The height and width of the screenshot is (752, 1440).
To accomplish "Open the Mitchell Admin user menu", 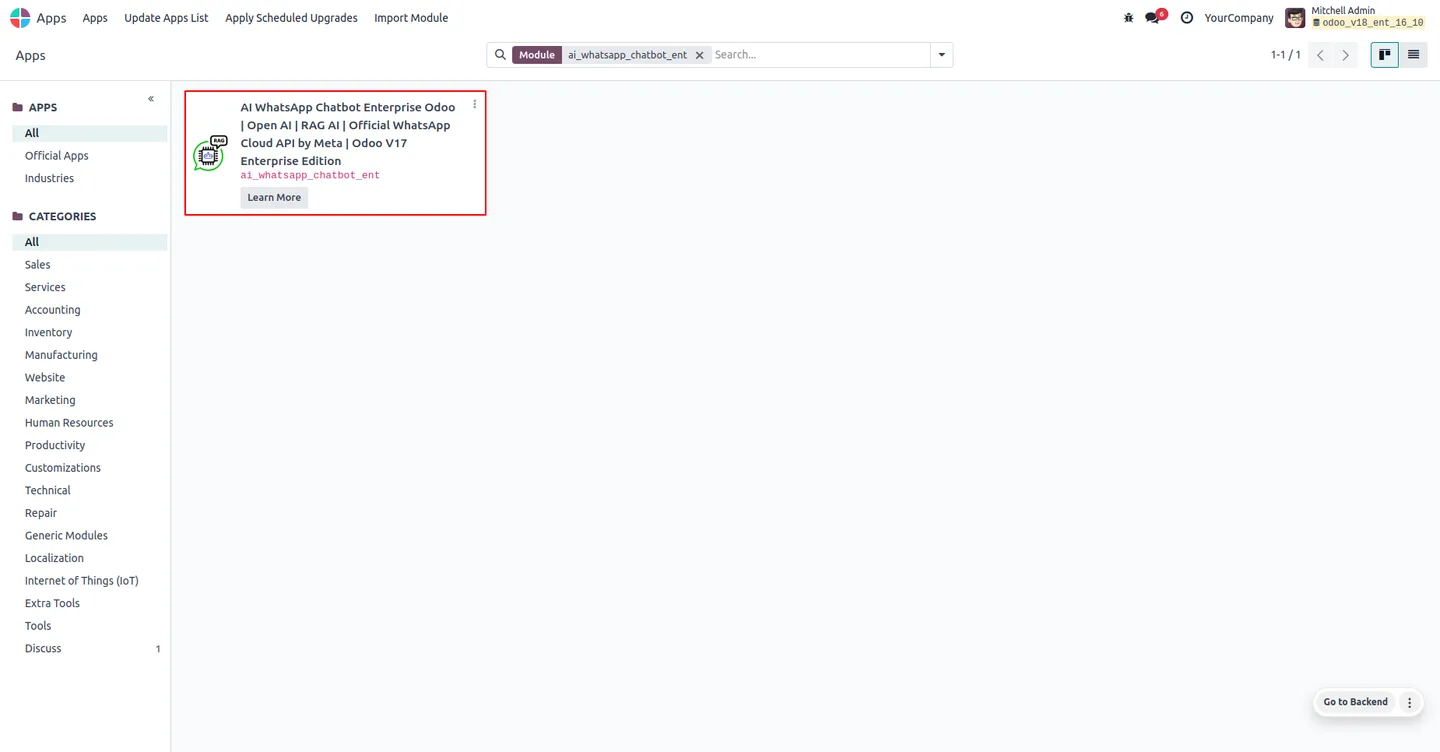I will pos(1357,17).
